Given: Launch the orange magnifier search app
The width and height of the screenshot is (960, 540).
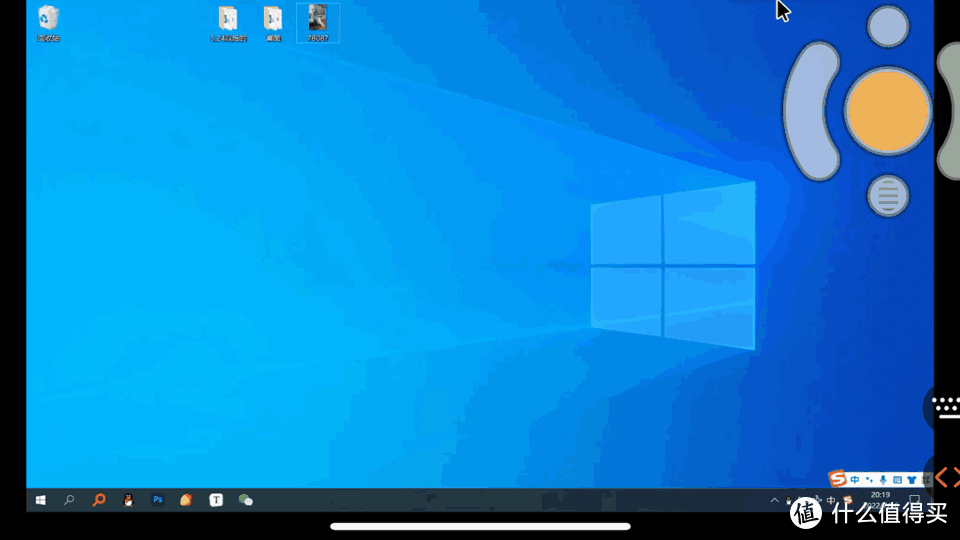Looking at the screenshot, I should [x=98, y=500].
